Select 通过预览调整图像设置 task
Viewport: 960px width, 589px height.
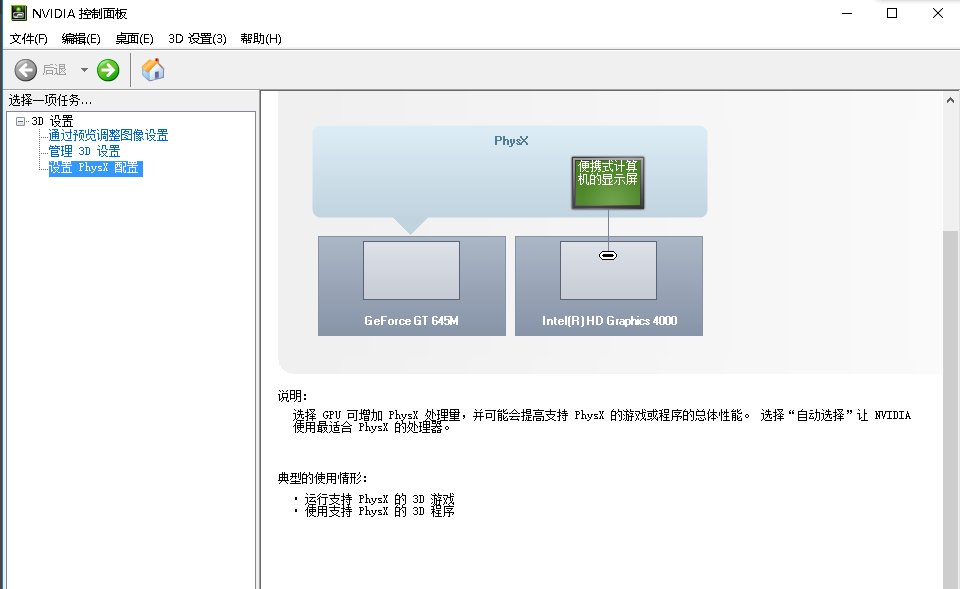(x=108, y=134)
